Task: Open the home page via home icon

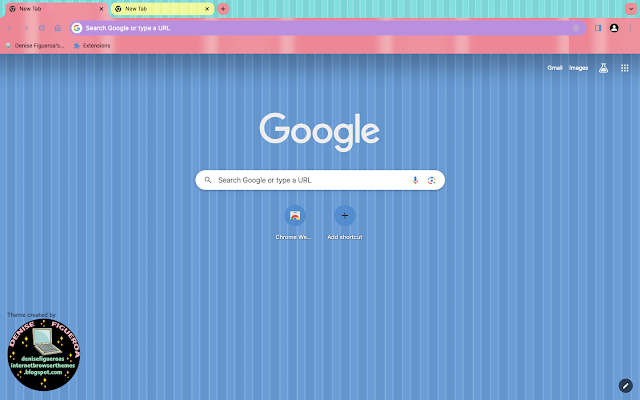Action: point(58,28)
